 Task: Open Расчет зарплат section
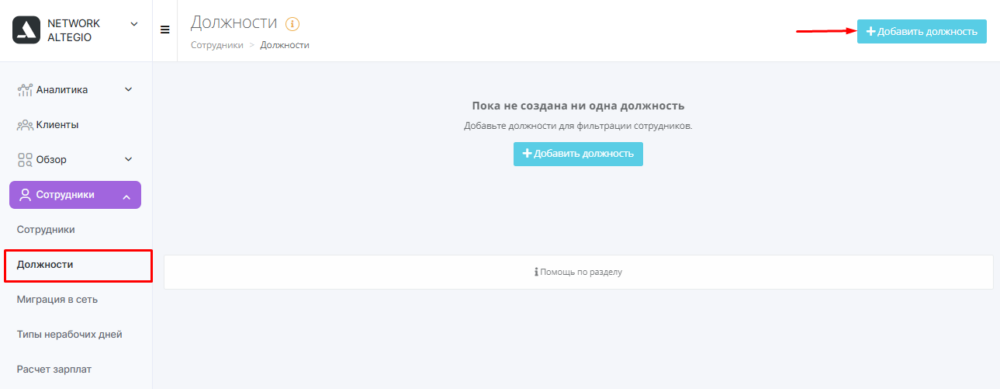[x=54, y=369]
